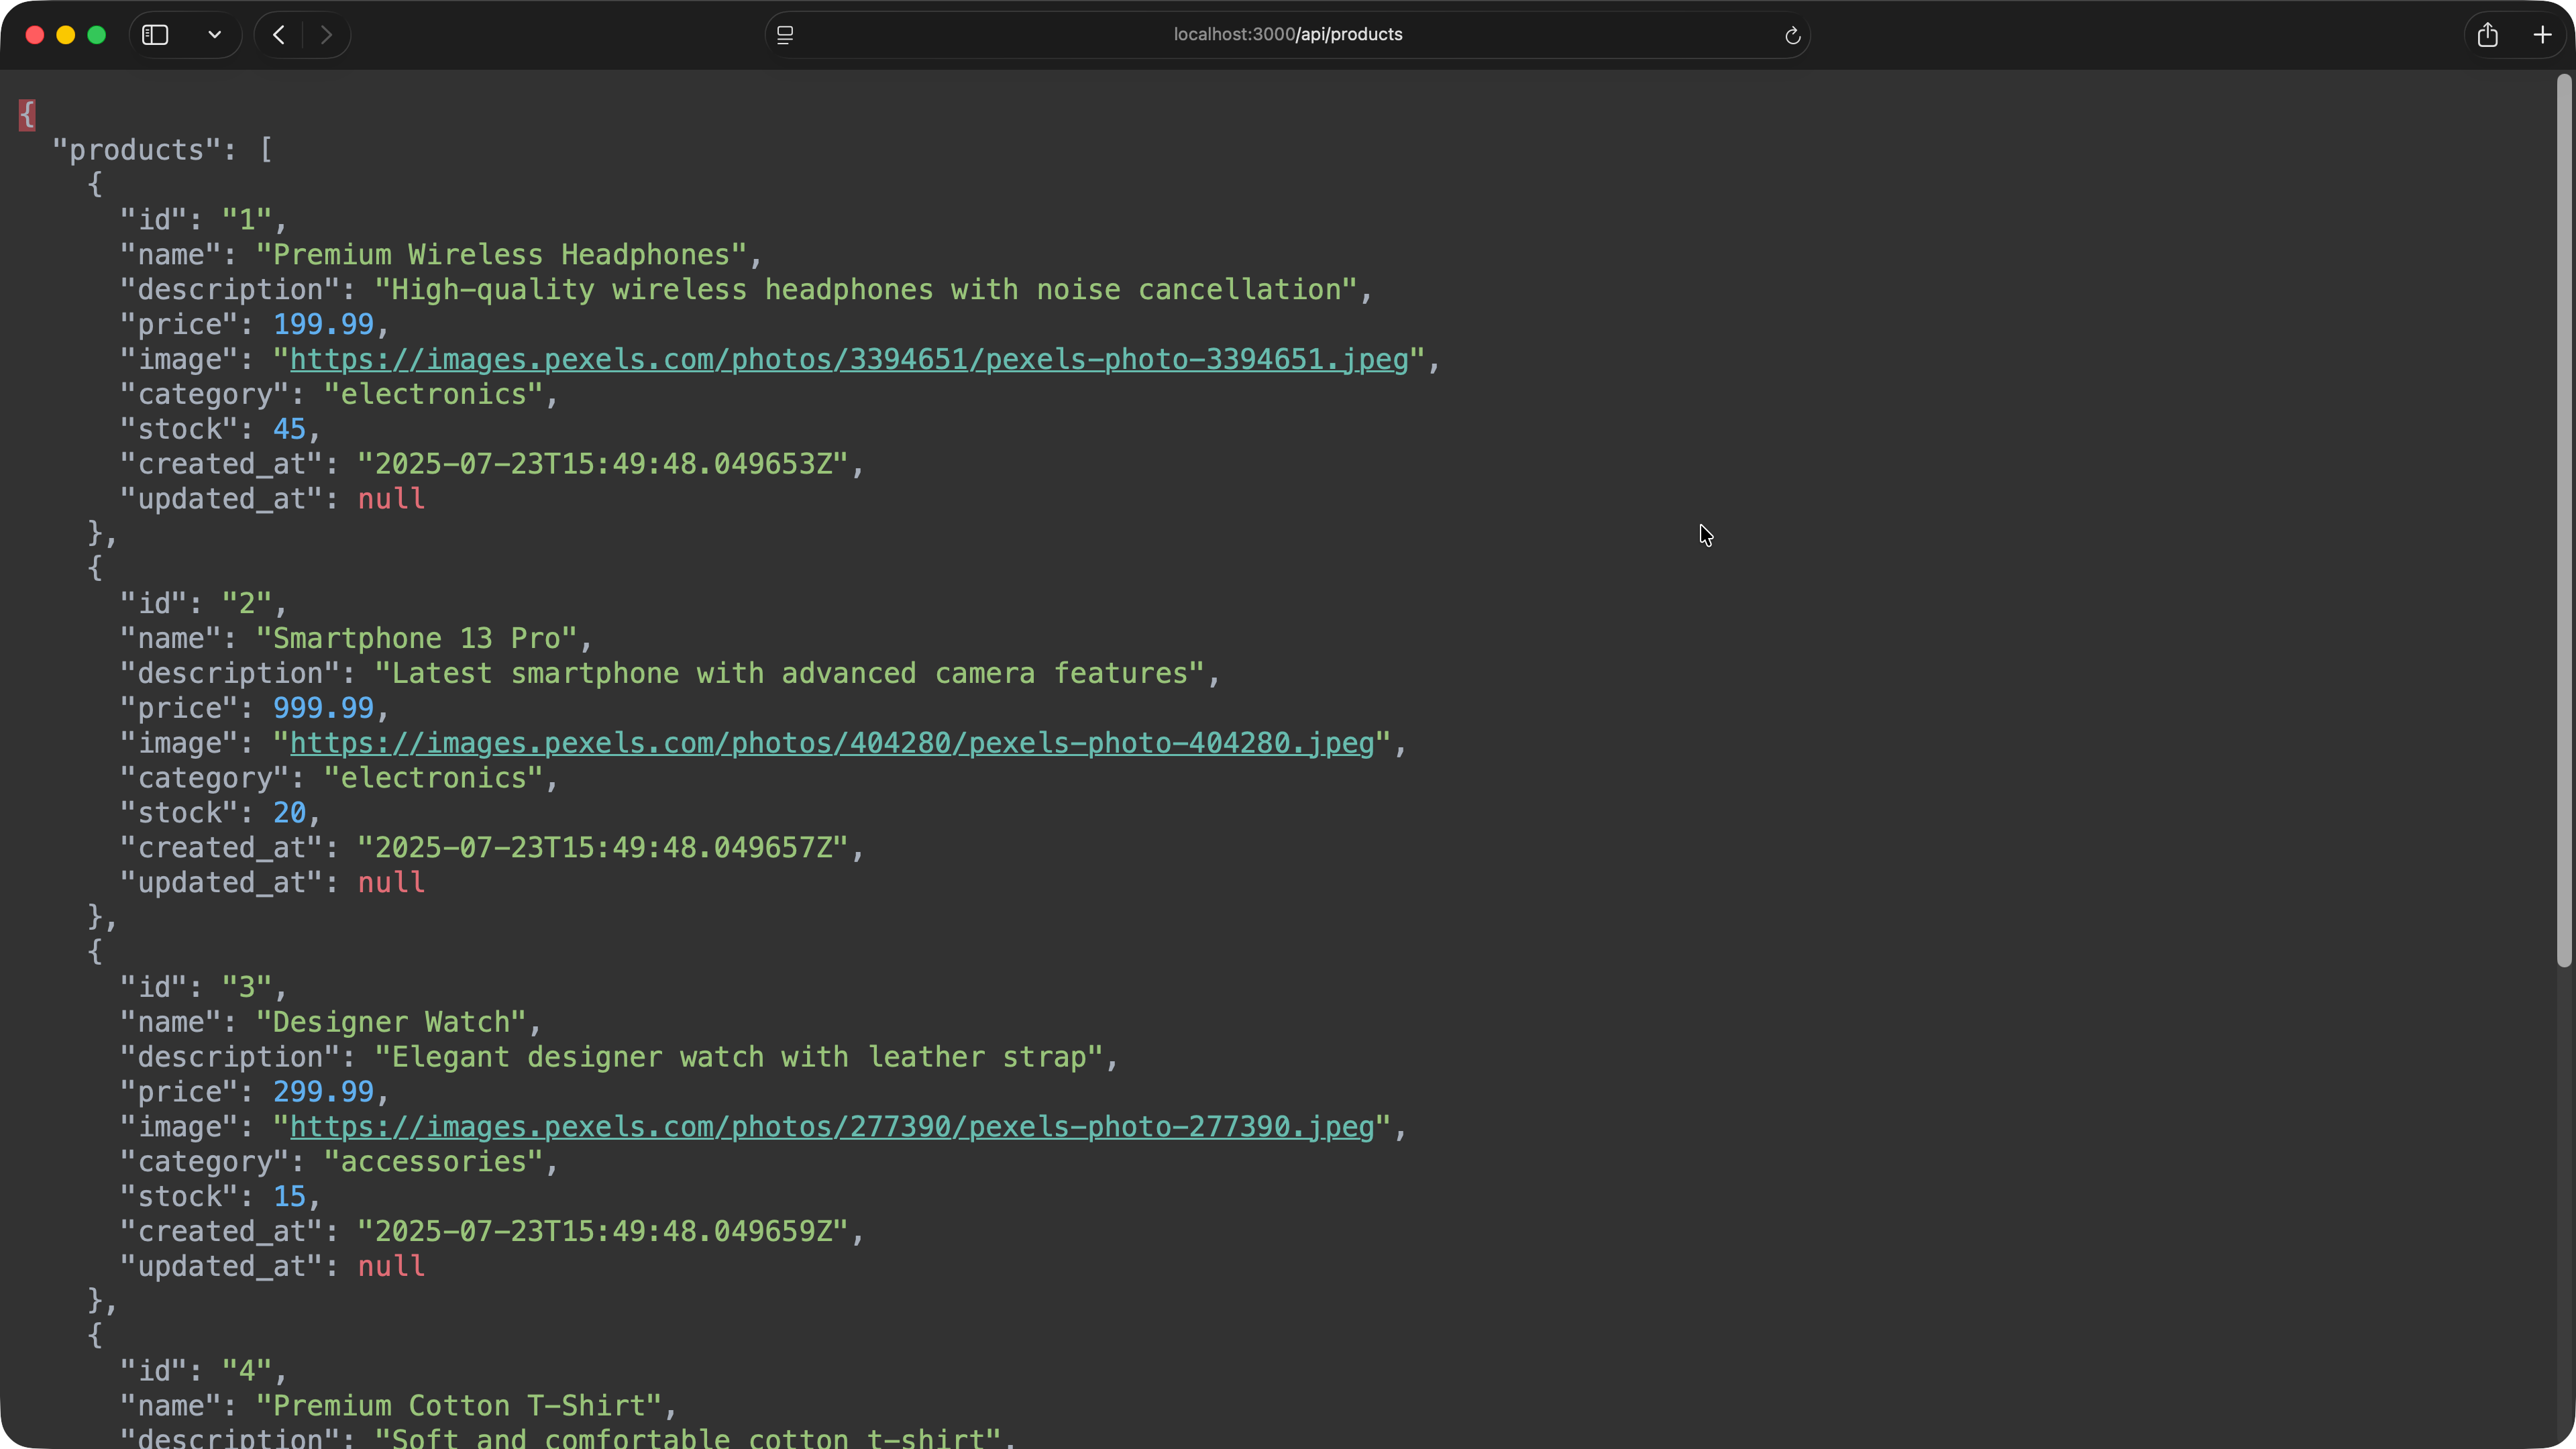Click the reader page-settings icon in address bar
The width and height of the screenshot is (2576, 1449).
(x=785, y=35)
